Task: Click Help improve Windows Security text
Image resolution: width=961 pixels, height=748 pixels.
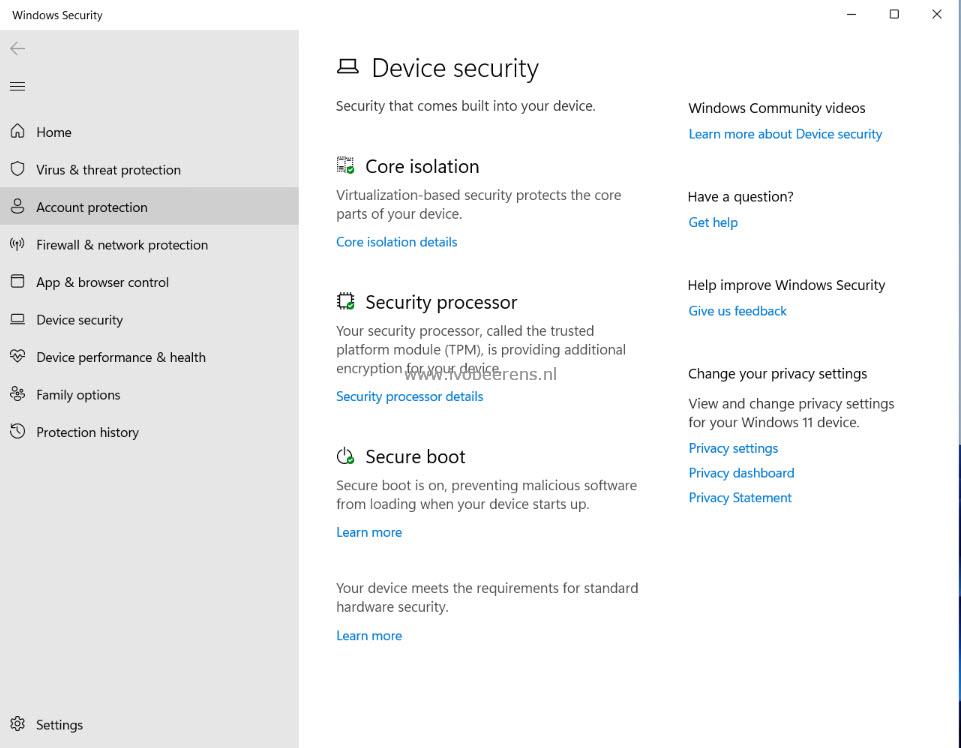Action: coord(786,285)
